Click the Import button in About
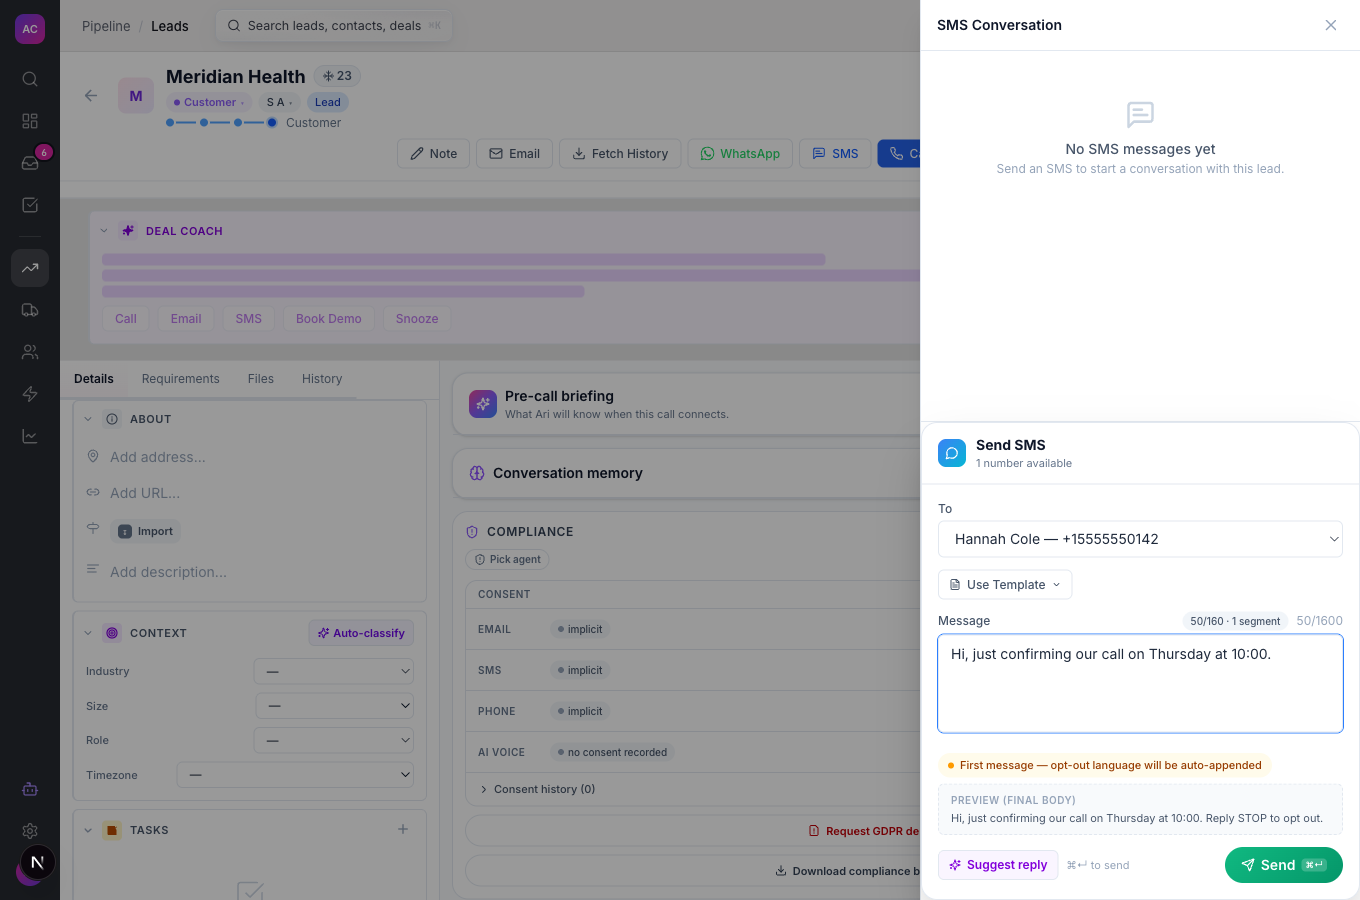 [x=146, y=532]
